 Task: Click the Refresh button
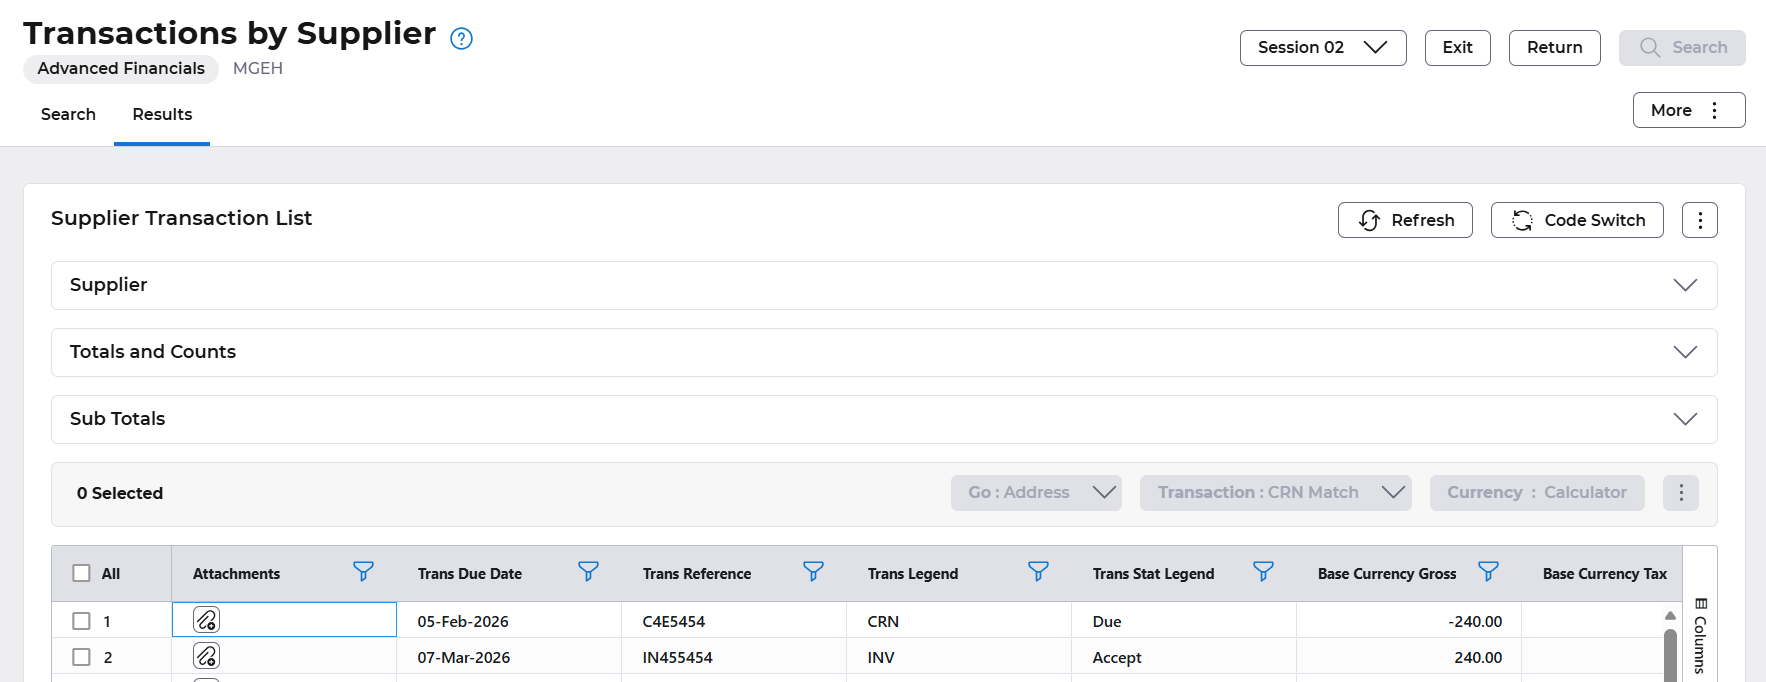1404,220
